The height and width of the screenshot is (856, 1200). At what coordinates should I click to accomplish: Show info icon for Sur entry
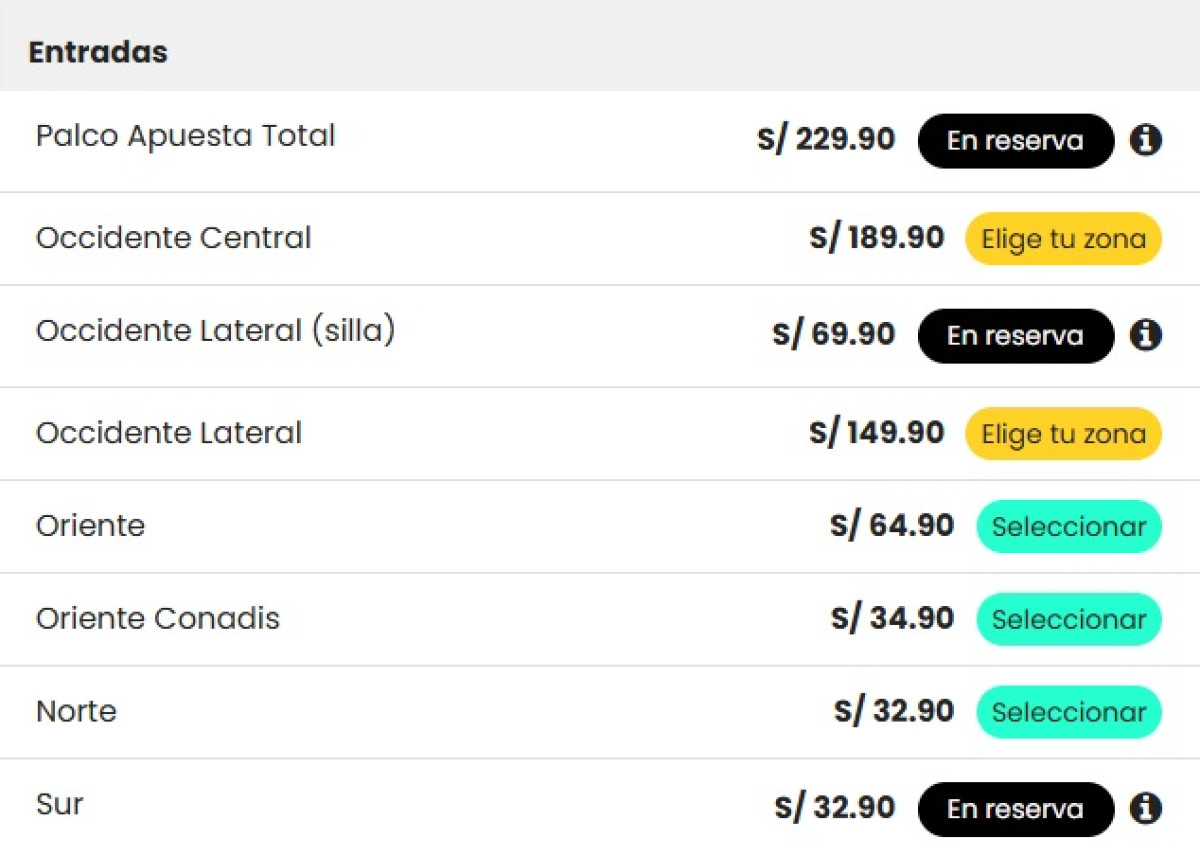pyautogui.click(x=1146, y=808)
